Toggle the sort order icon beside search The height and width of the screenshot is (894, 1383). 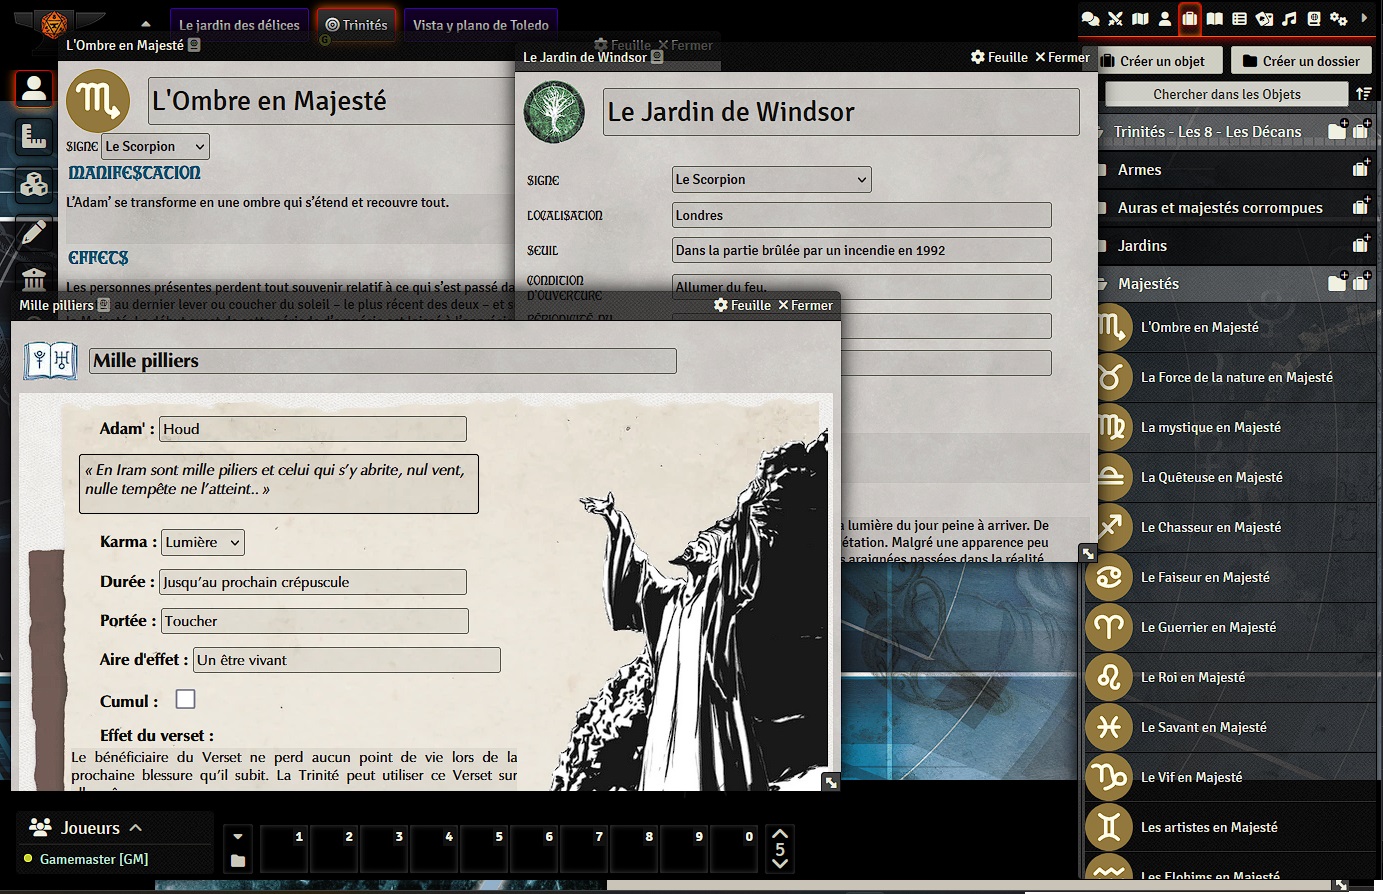pos(1363,94)
